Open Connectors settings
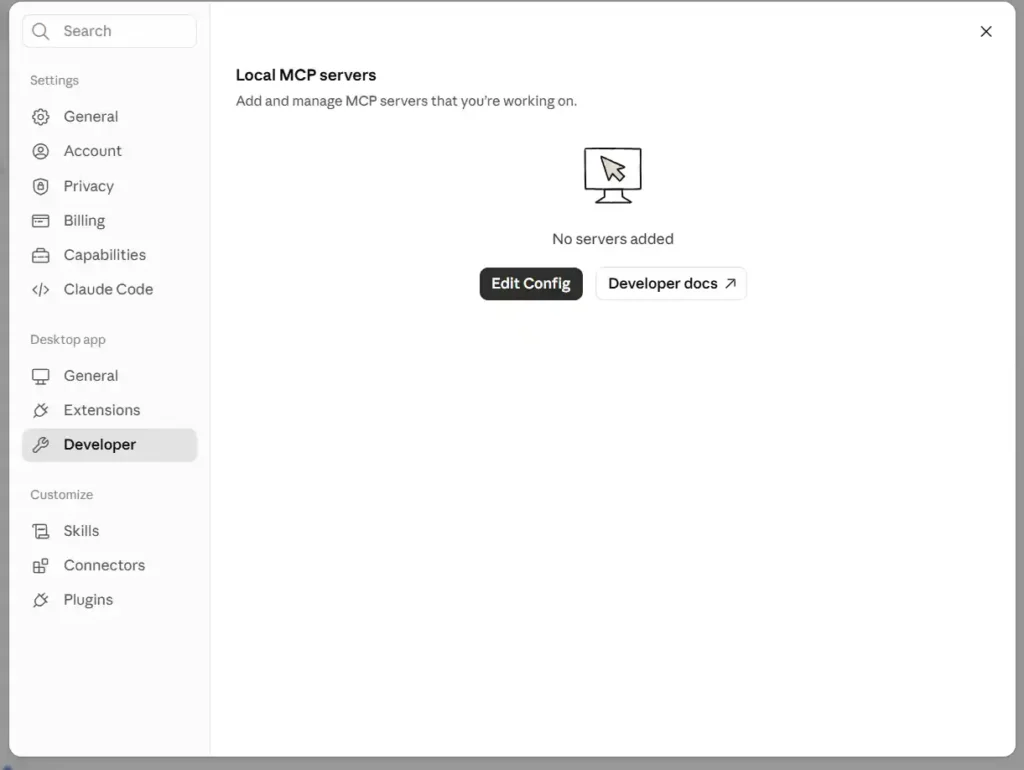The width and height of the screenshot is (1024, 770). pyautogui.click(x=110, y=566)
